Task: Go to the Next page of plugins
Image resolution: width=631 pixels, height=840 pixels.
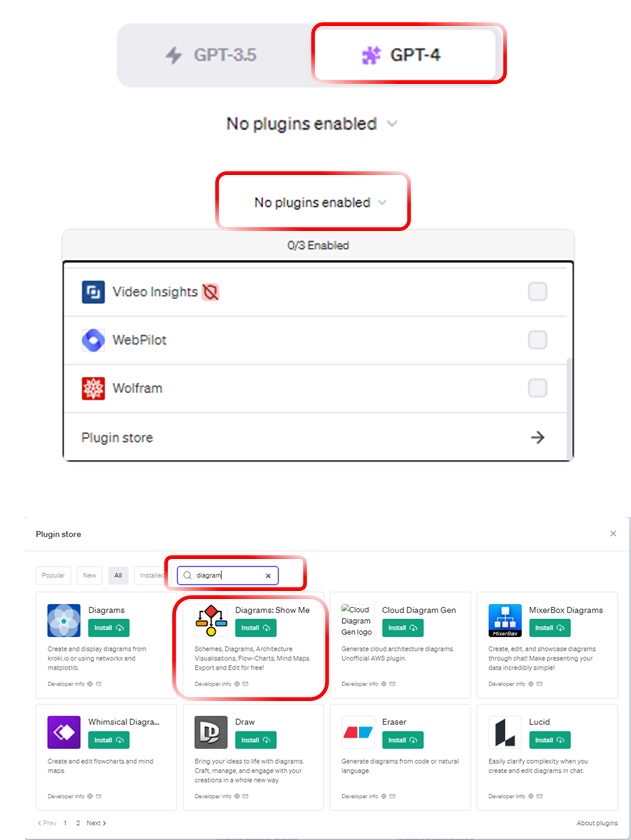Action: point(96,823)
